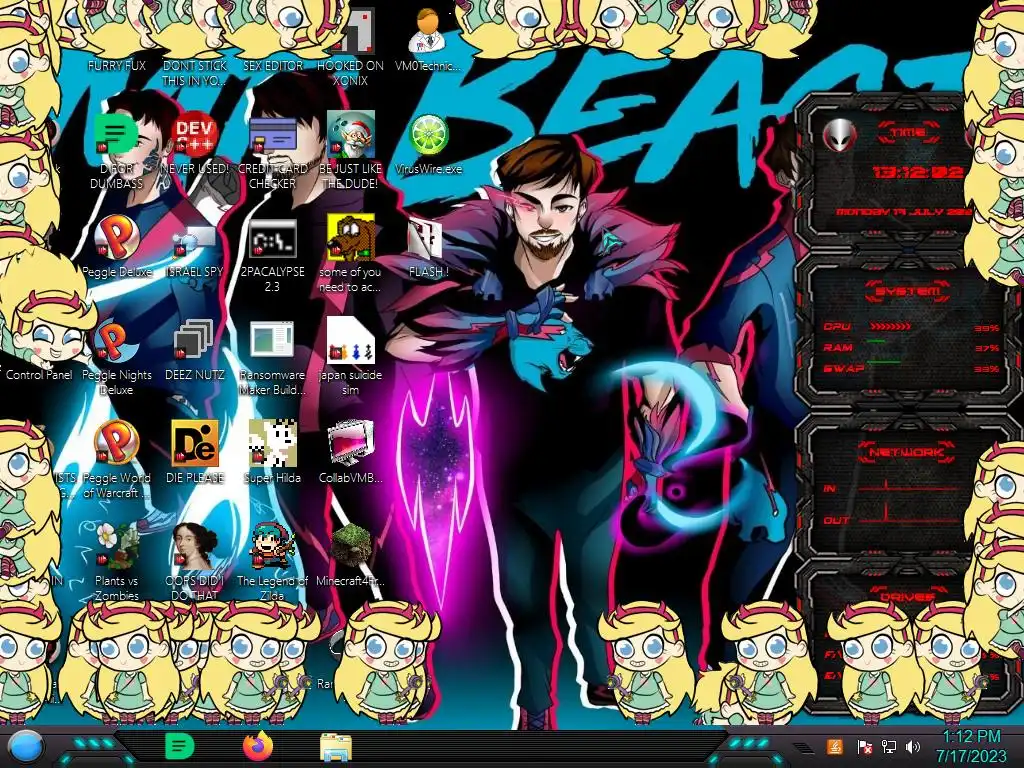
Task: Click the green pinned app on taskbar
Action: (x=179, y=746)
